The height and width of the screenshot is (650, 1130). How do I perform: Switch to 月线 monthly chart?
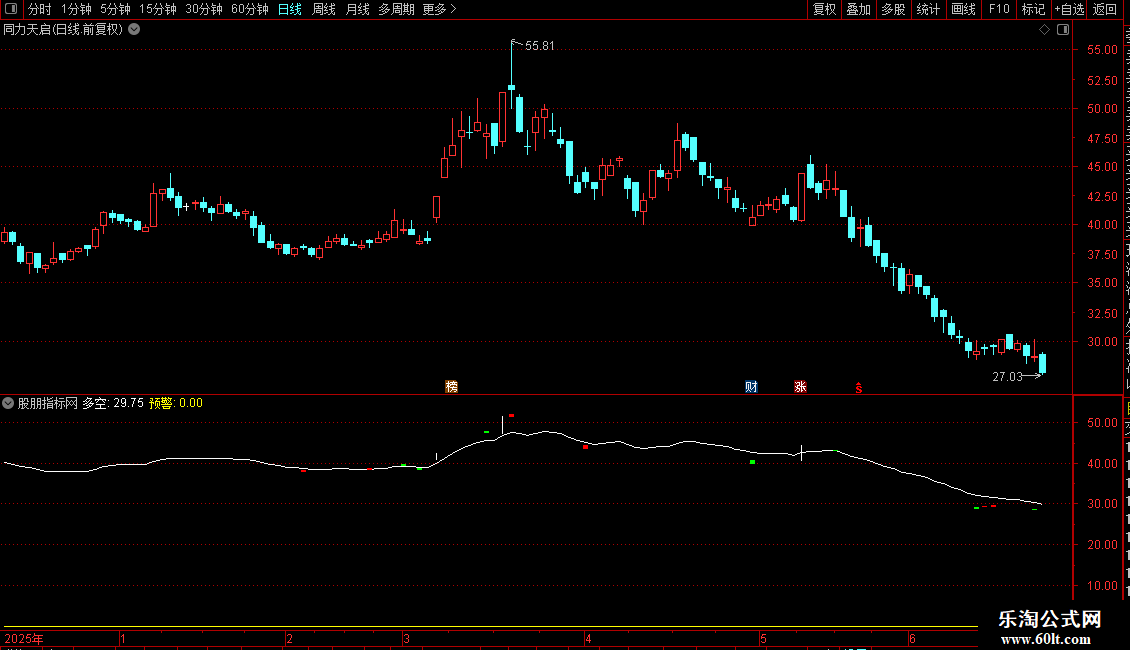[x=357, y=9]
